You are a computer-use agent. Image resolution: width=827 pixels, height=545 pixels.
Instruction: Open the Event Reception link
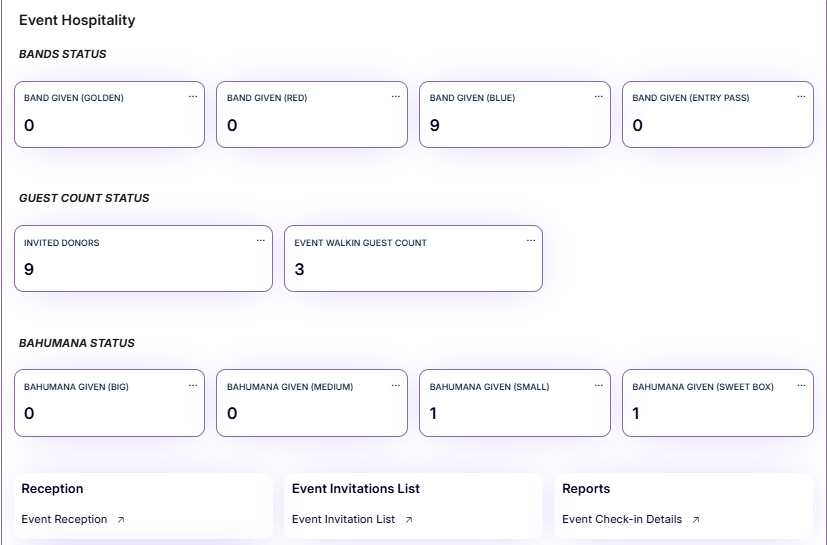pyautogui.click(x=64, y=519)
